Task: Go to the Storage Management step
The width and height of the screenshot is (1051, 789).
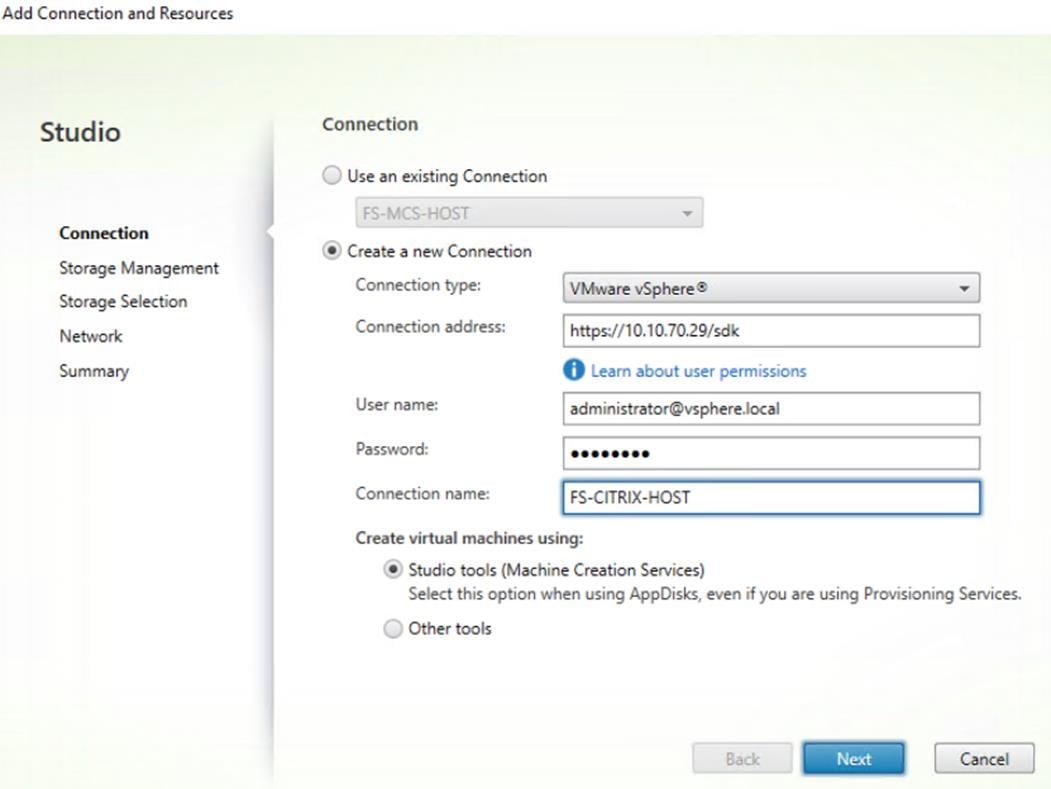Action: 139,268
